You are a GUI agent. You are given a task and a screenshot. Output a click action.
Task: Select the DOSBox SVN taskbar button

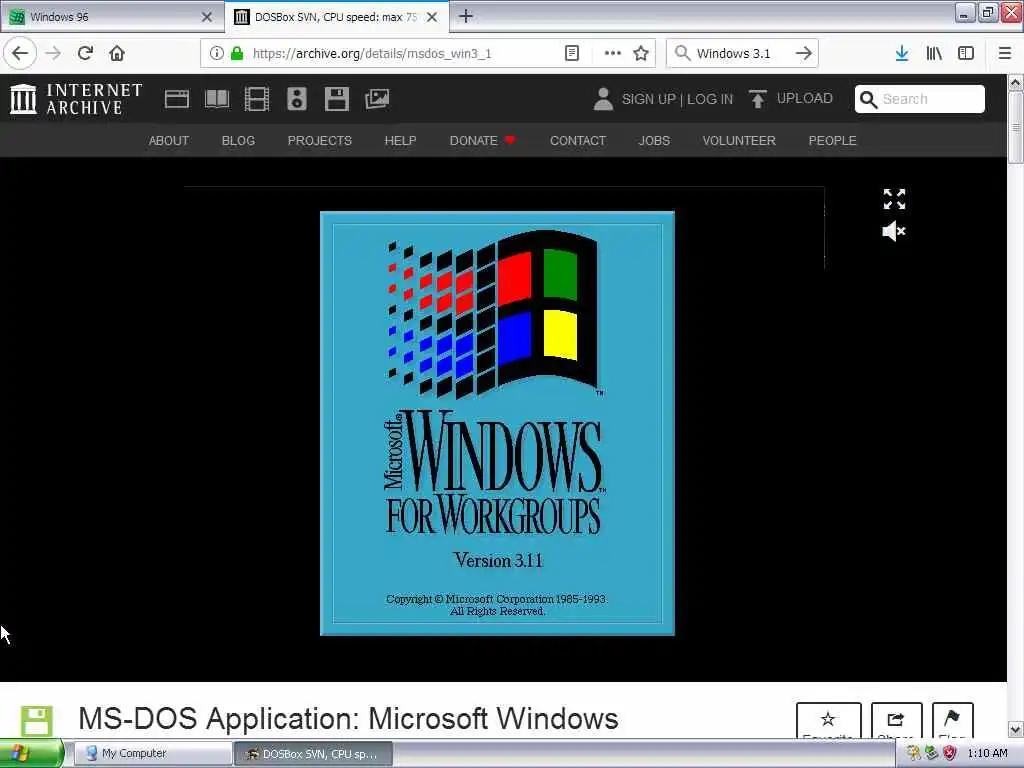314,753
